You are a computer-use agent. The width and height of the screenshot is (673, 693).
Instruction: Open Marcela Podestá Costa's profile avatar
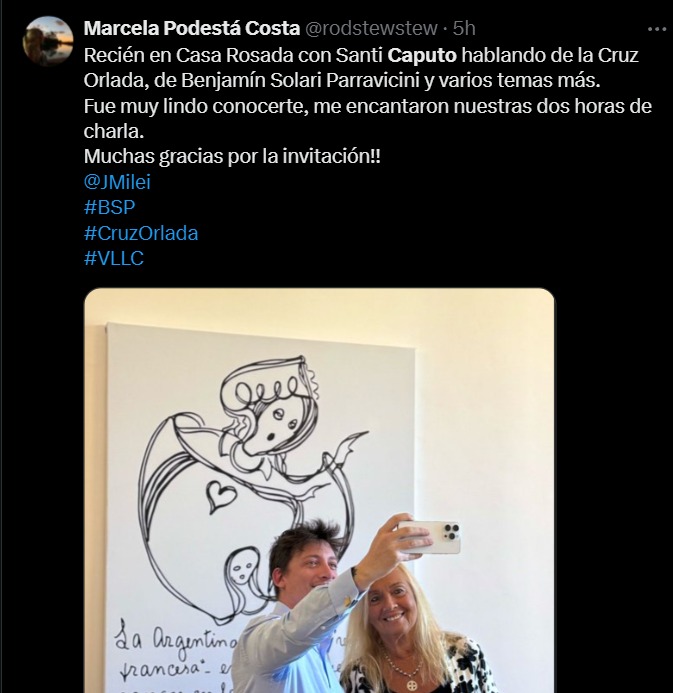click(48, 41)
